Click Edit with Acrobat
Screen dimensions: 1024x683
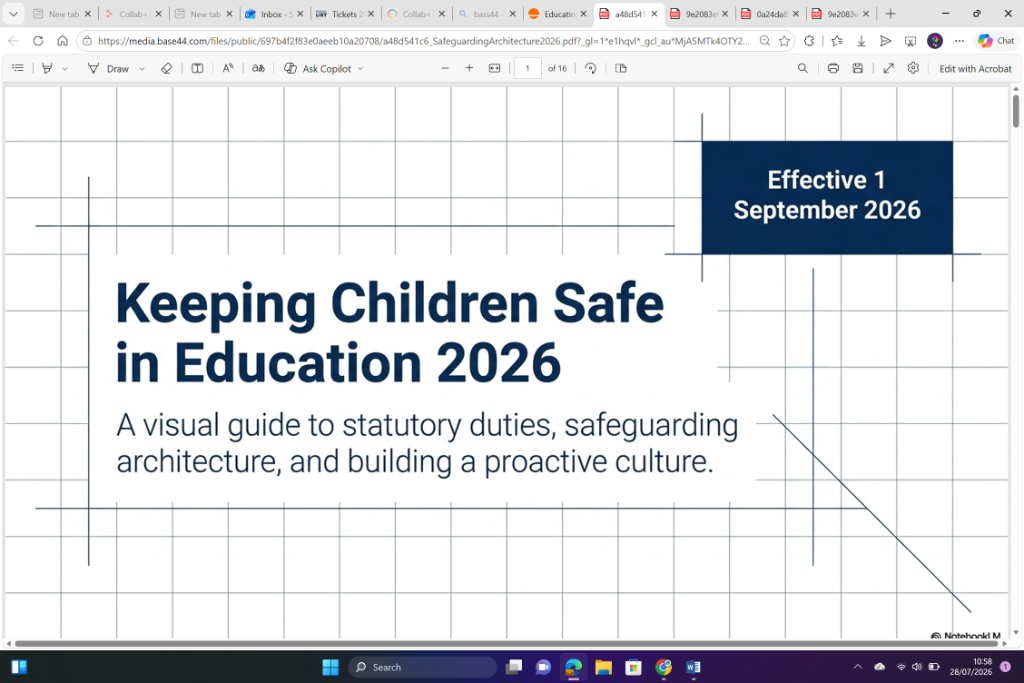click(975, 69)
